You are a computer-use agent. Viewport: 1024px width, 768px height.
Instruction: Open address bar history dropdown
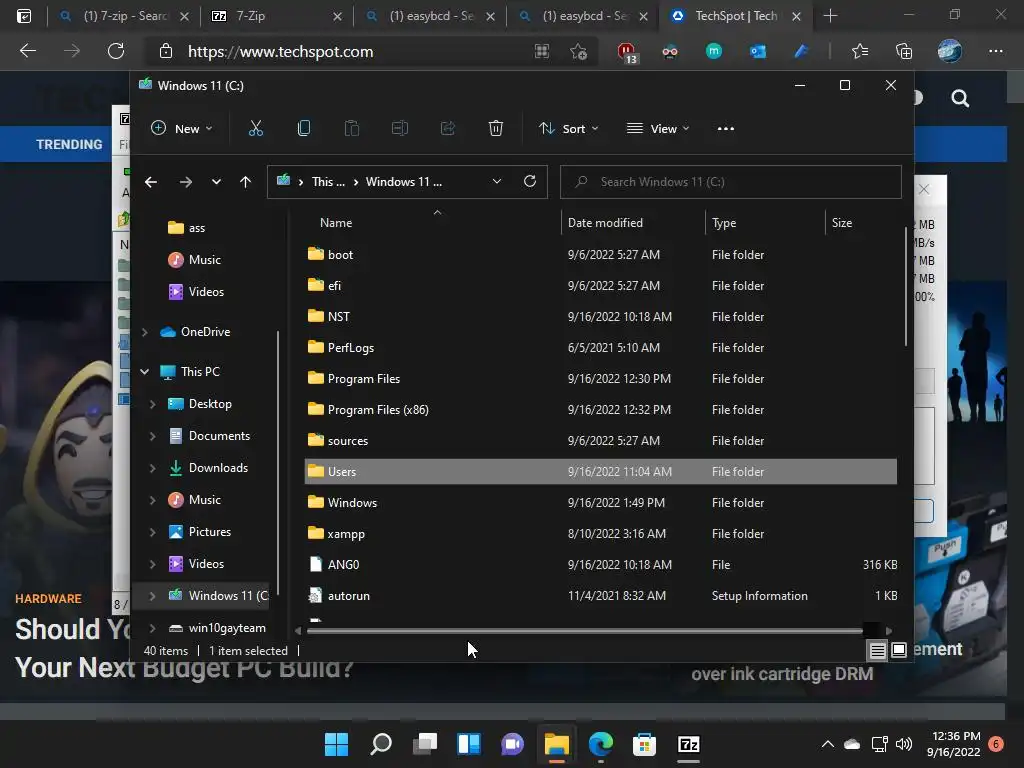pos(497,182)
